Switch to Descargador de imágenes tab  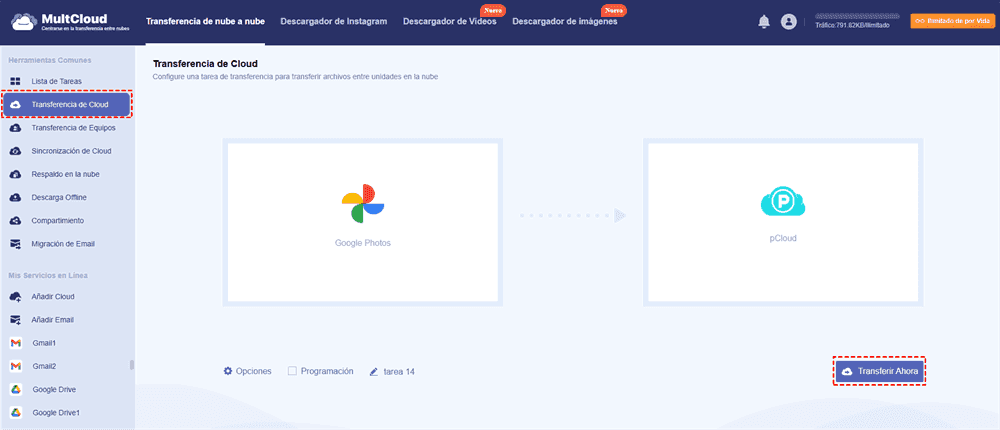(565, 22)
